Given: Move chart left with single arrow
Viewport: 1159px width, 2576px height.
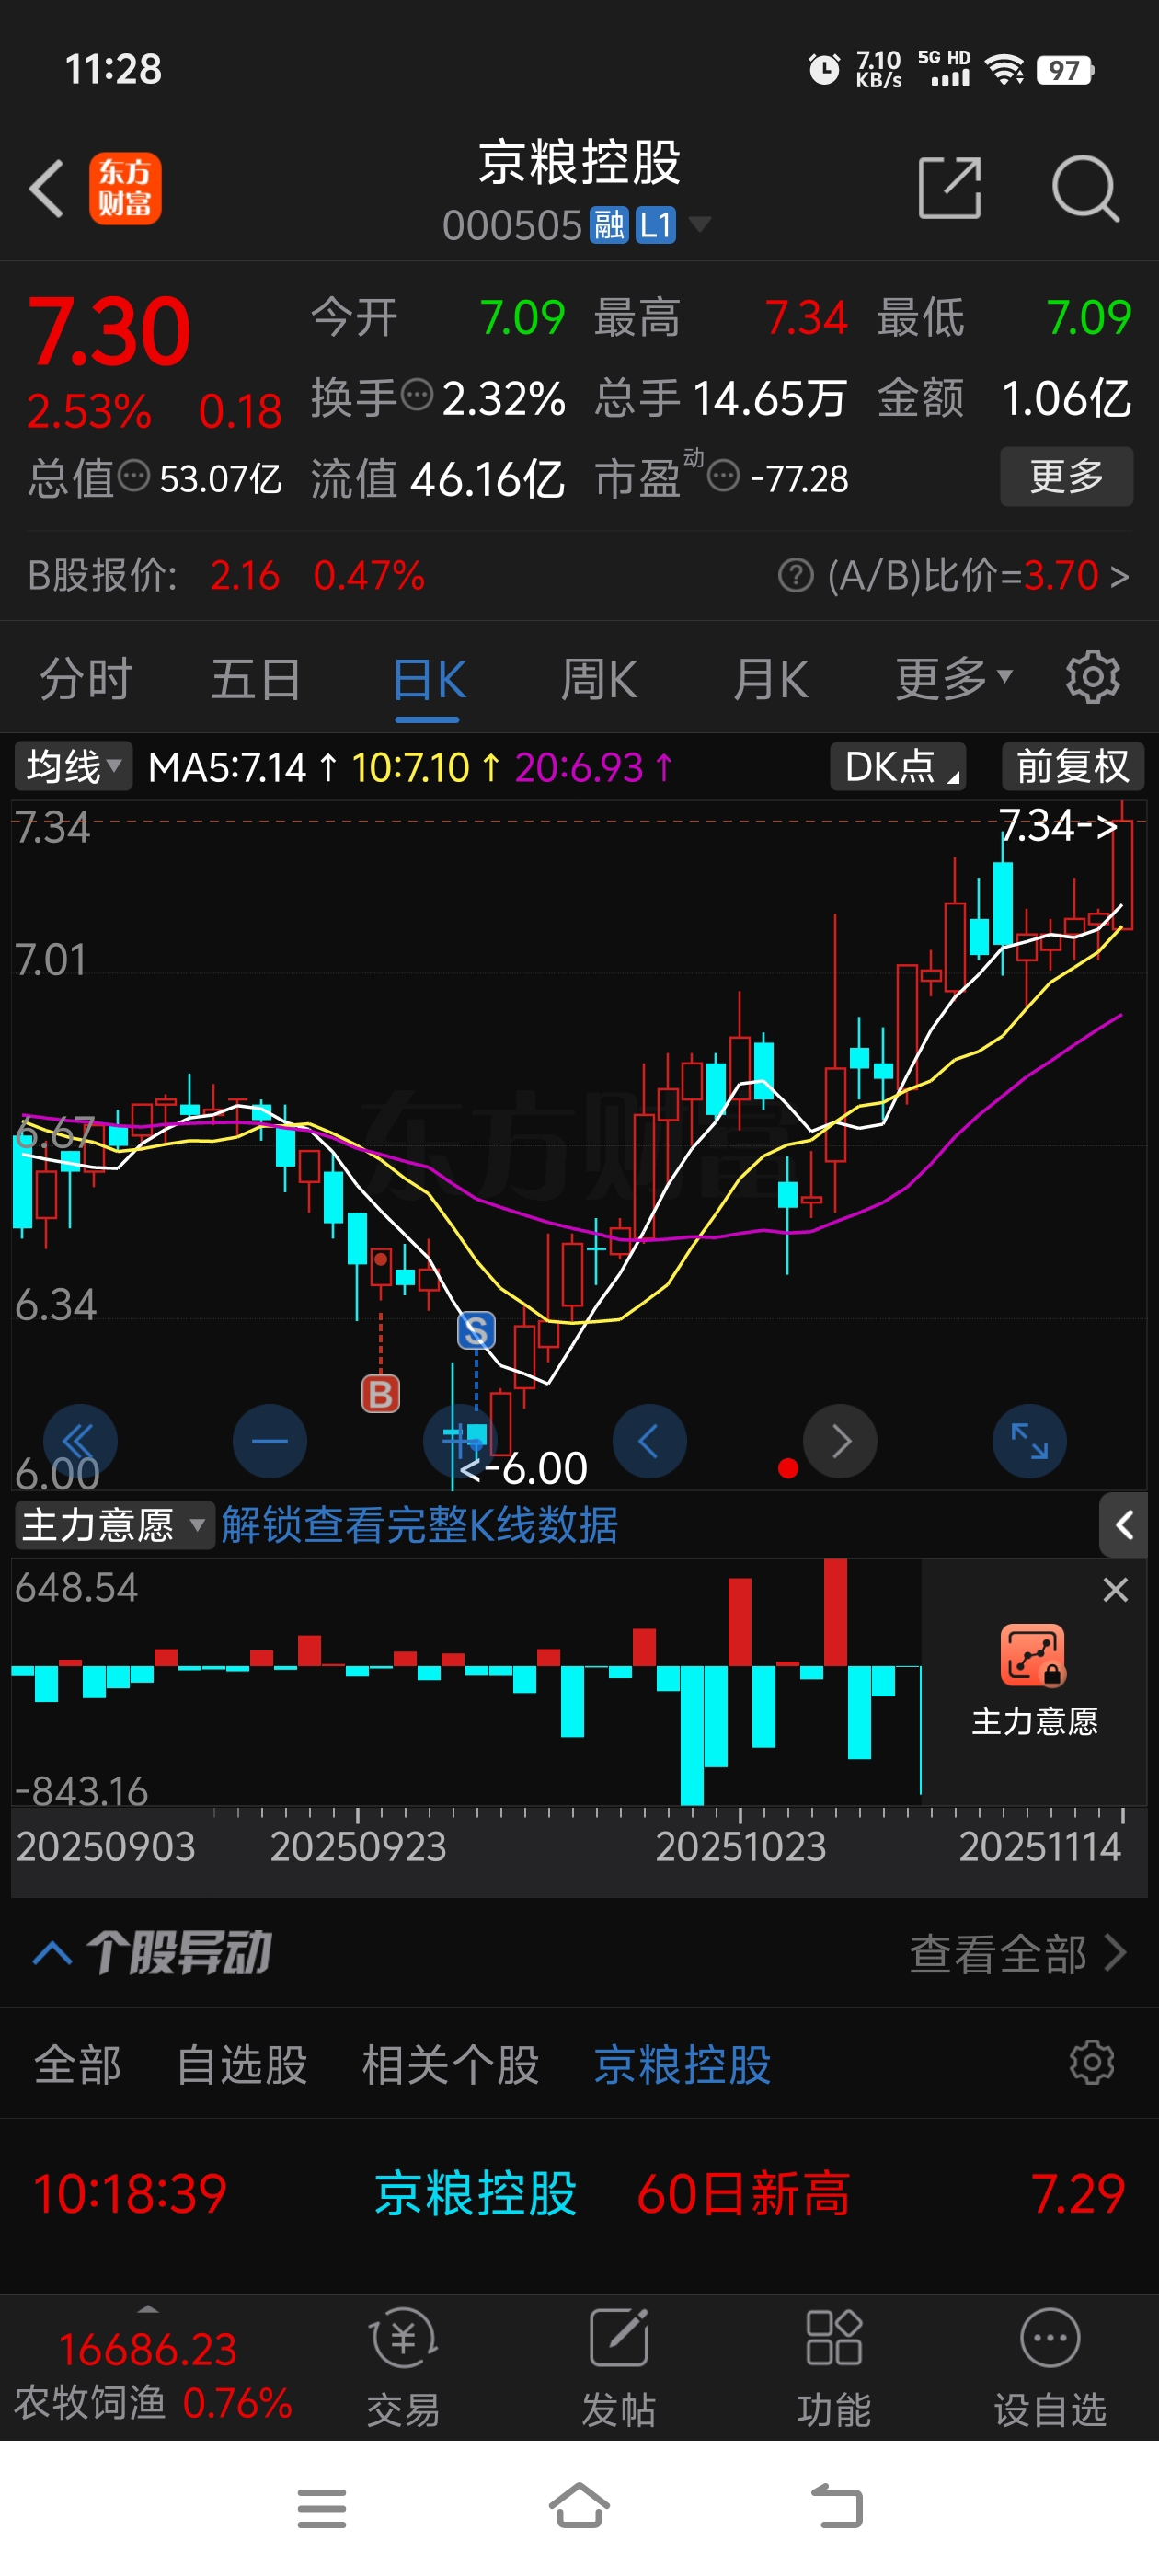Looking at the screenshot, I should (650, 1441).
